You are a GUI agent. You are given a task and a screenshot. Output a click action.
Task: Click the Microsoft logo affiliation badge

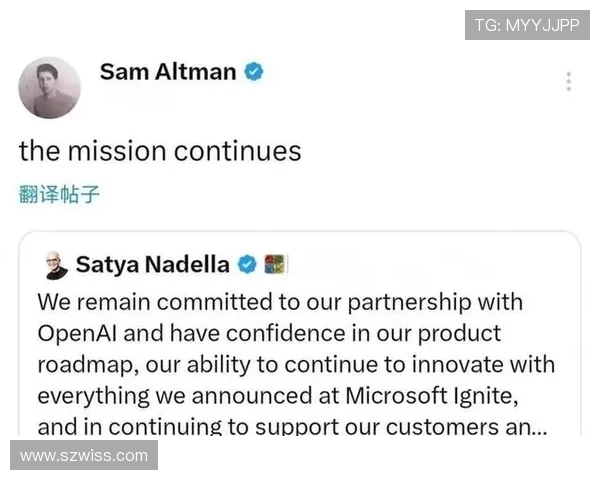(x=275, y=265)
